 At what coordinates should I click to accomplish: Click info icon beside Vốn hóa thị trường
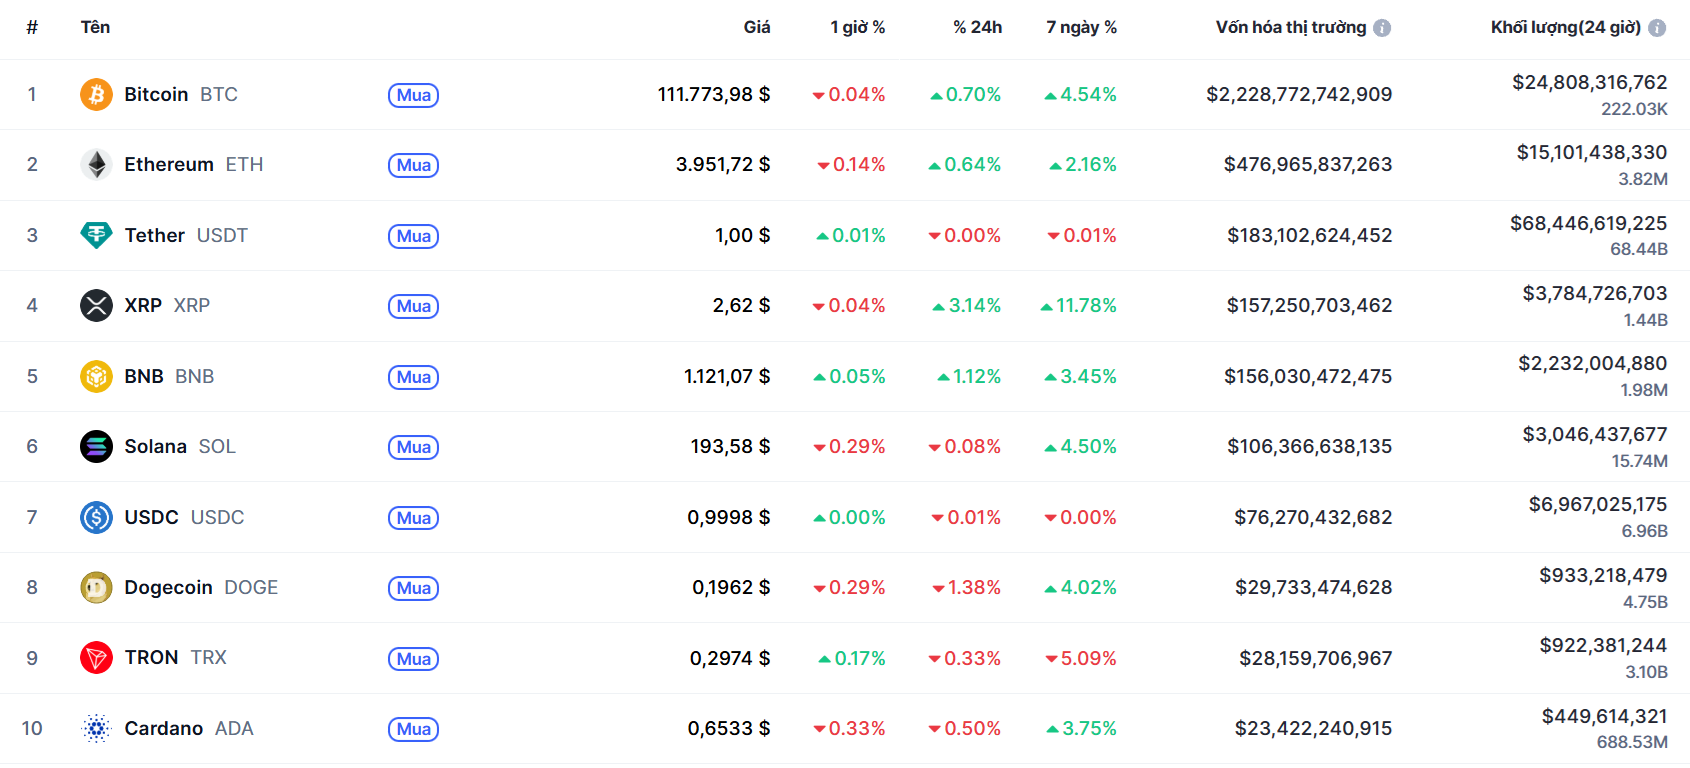pyautogui.click(x=1382, y=28)
